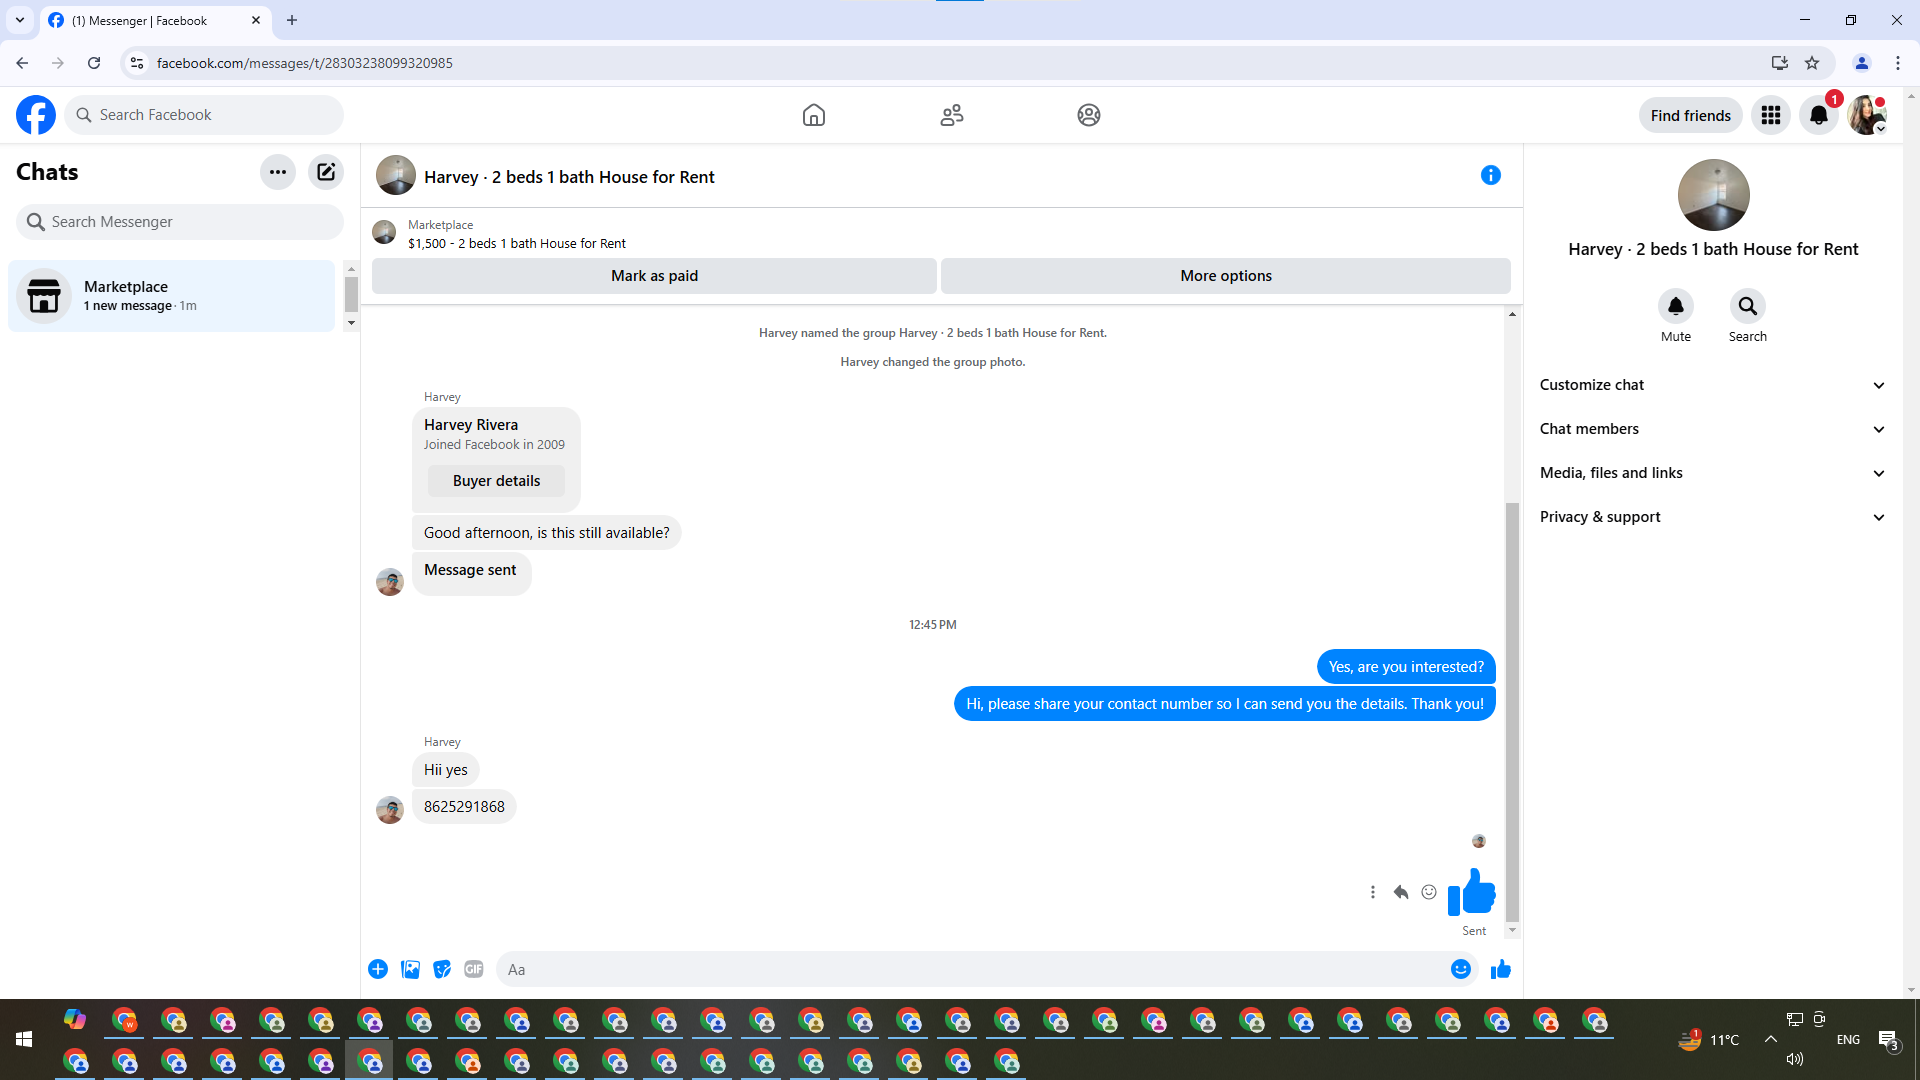Click the Buyer details button

pos(496,481)
